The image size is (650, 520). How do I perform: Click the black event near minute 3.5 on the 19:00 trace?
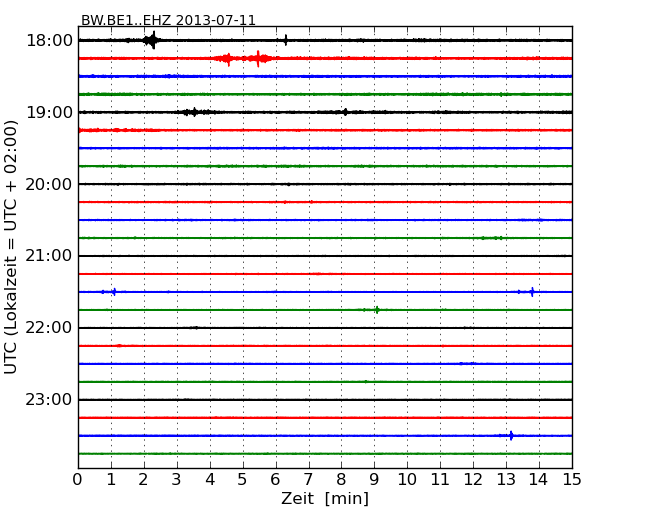(198, 112)
